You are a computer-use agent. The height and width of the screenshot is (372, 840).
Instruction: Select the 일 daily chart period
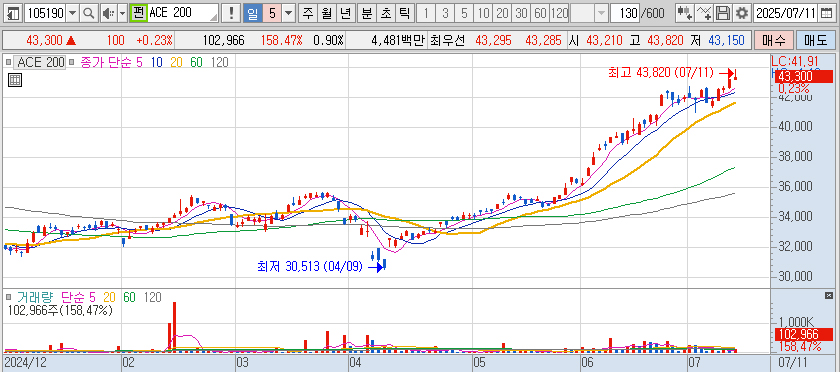coord(252,13)
